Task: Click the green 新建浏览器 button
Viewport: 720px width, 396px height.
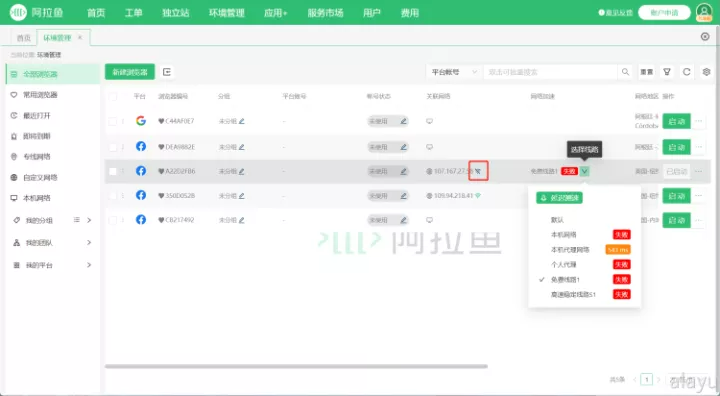Action: pyautogui.click(x=130, y=72)
